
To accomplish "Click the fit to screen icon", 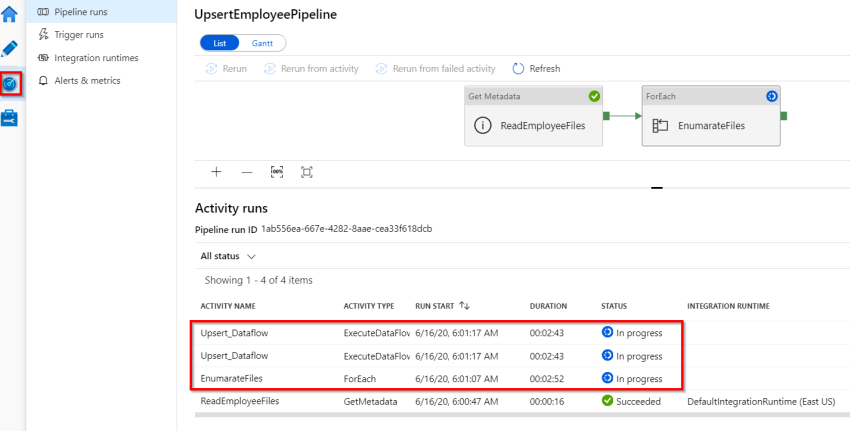I will [307, 172].
